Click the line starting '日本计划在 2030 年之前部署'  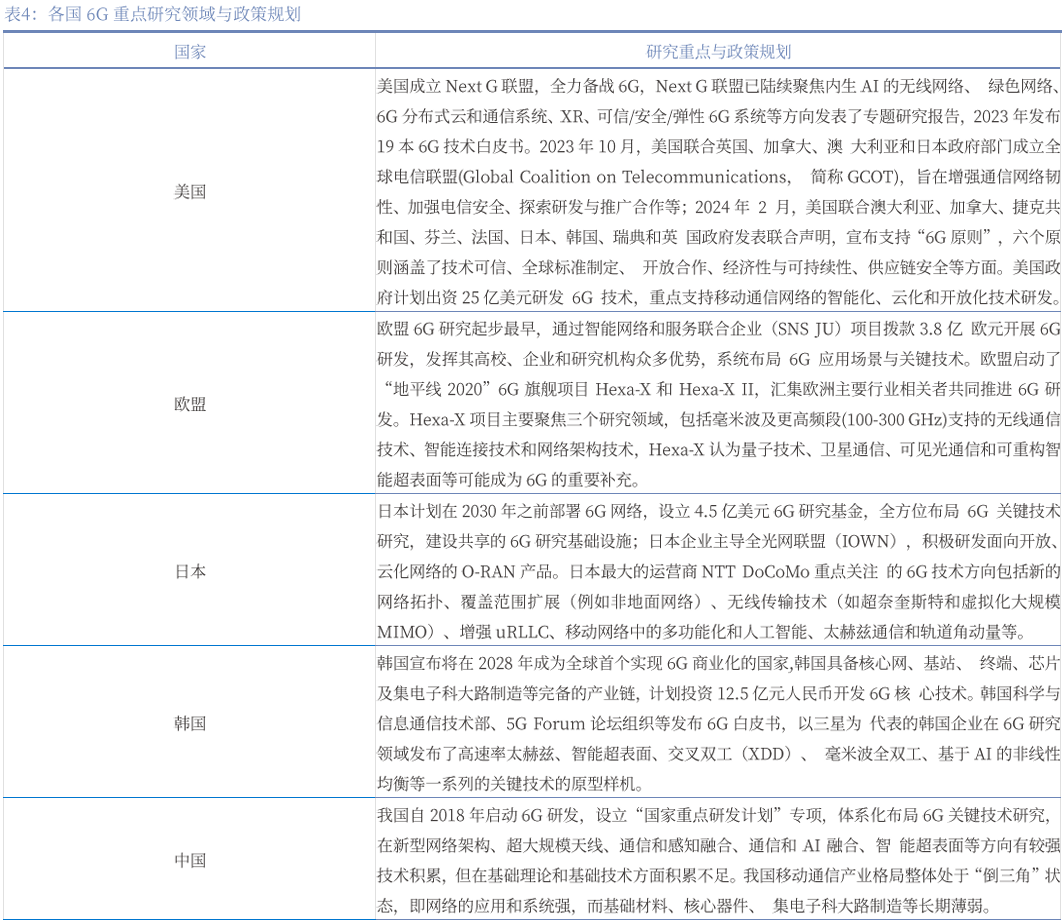point(719,511)
